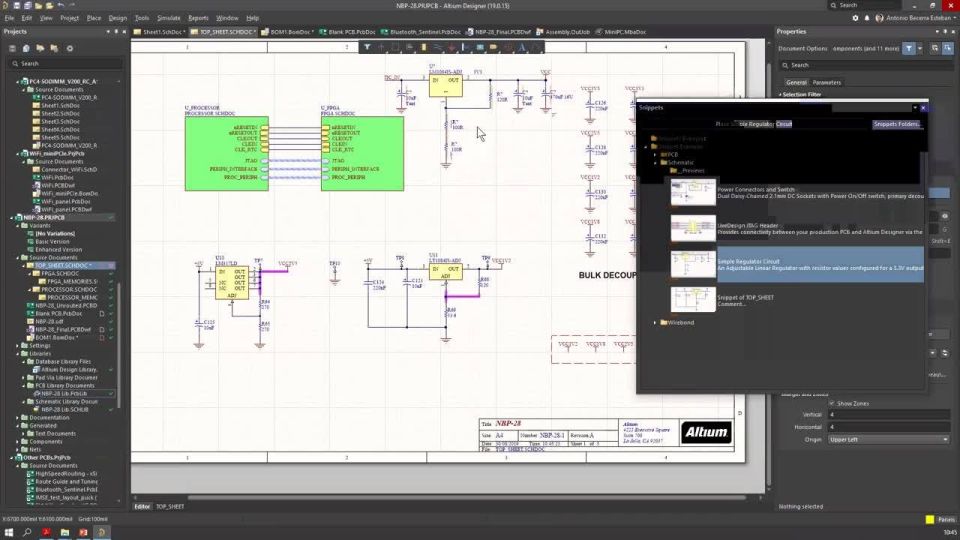Viewport: 960px width, 540px height.
Task: Collapse the PC4-SODIMM project tree node
Action: click(18, 81)
